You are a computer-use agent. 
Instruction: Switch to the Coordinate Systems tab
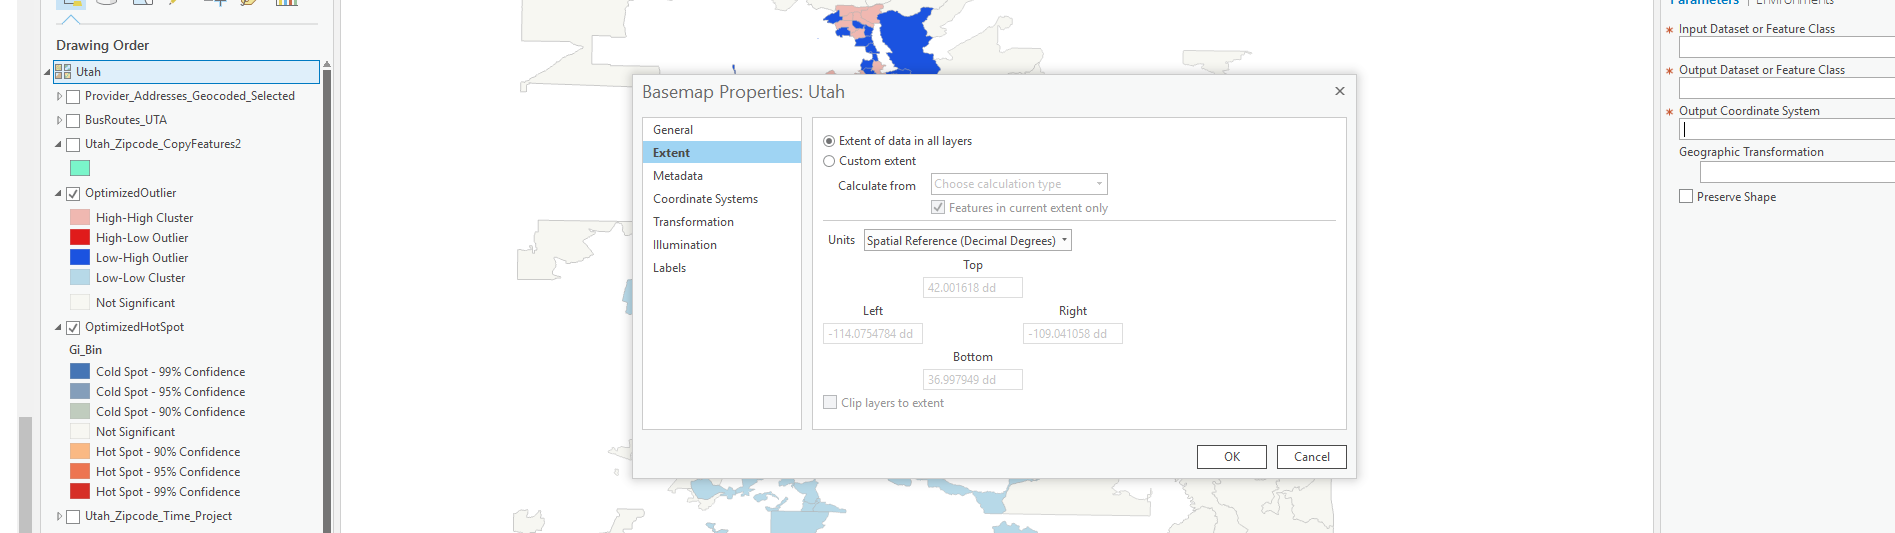705,199
